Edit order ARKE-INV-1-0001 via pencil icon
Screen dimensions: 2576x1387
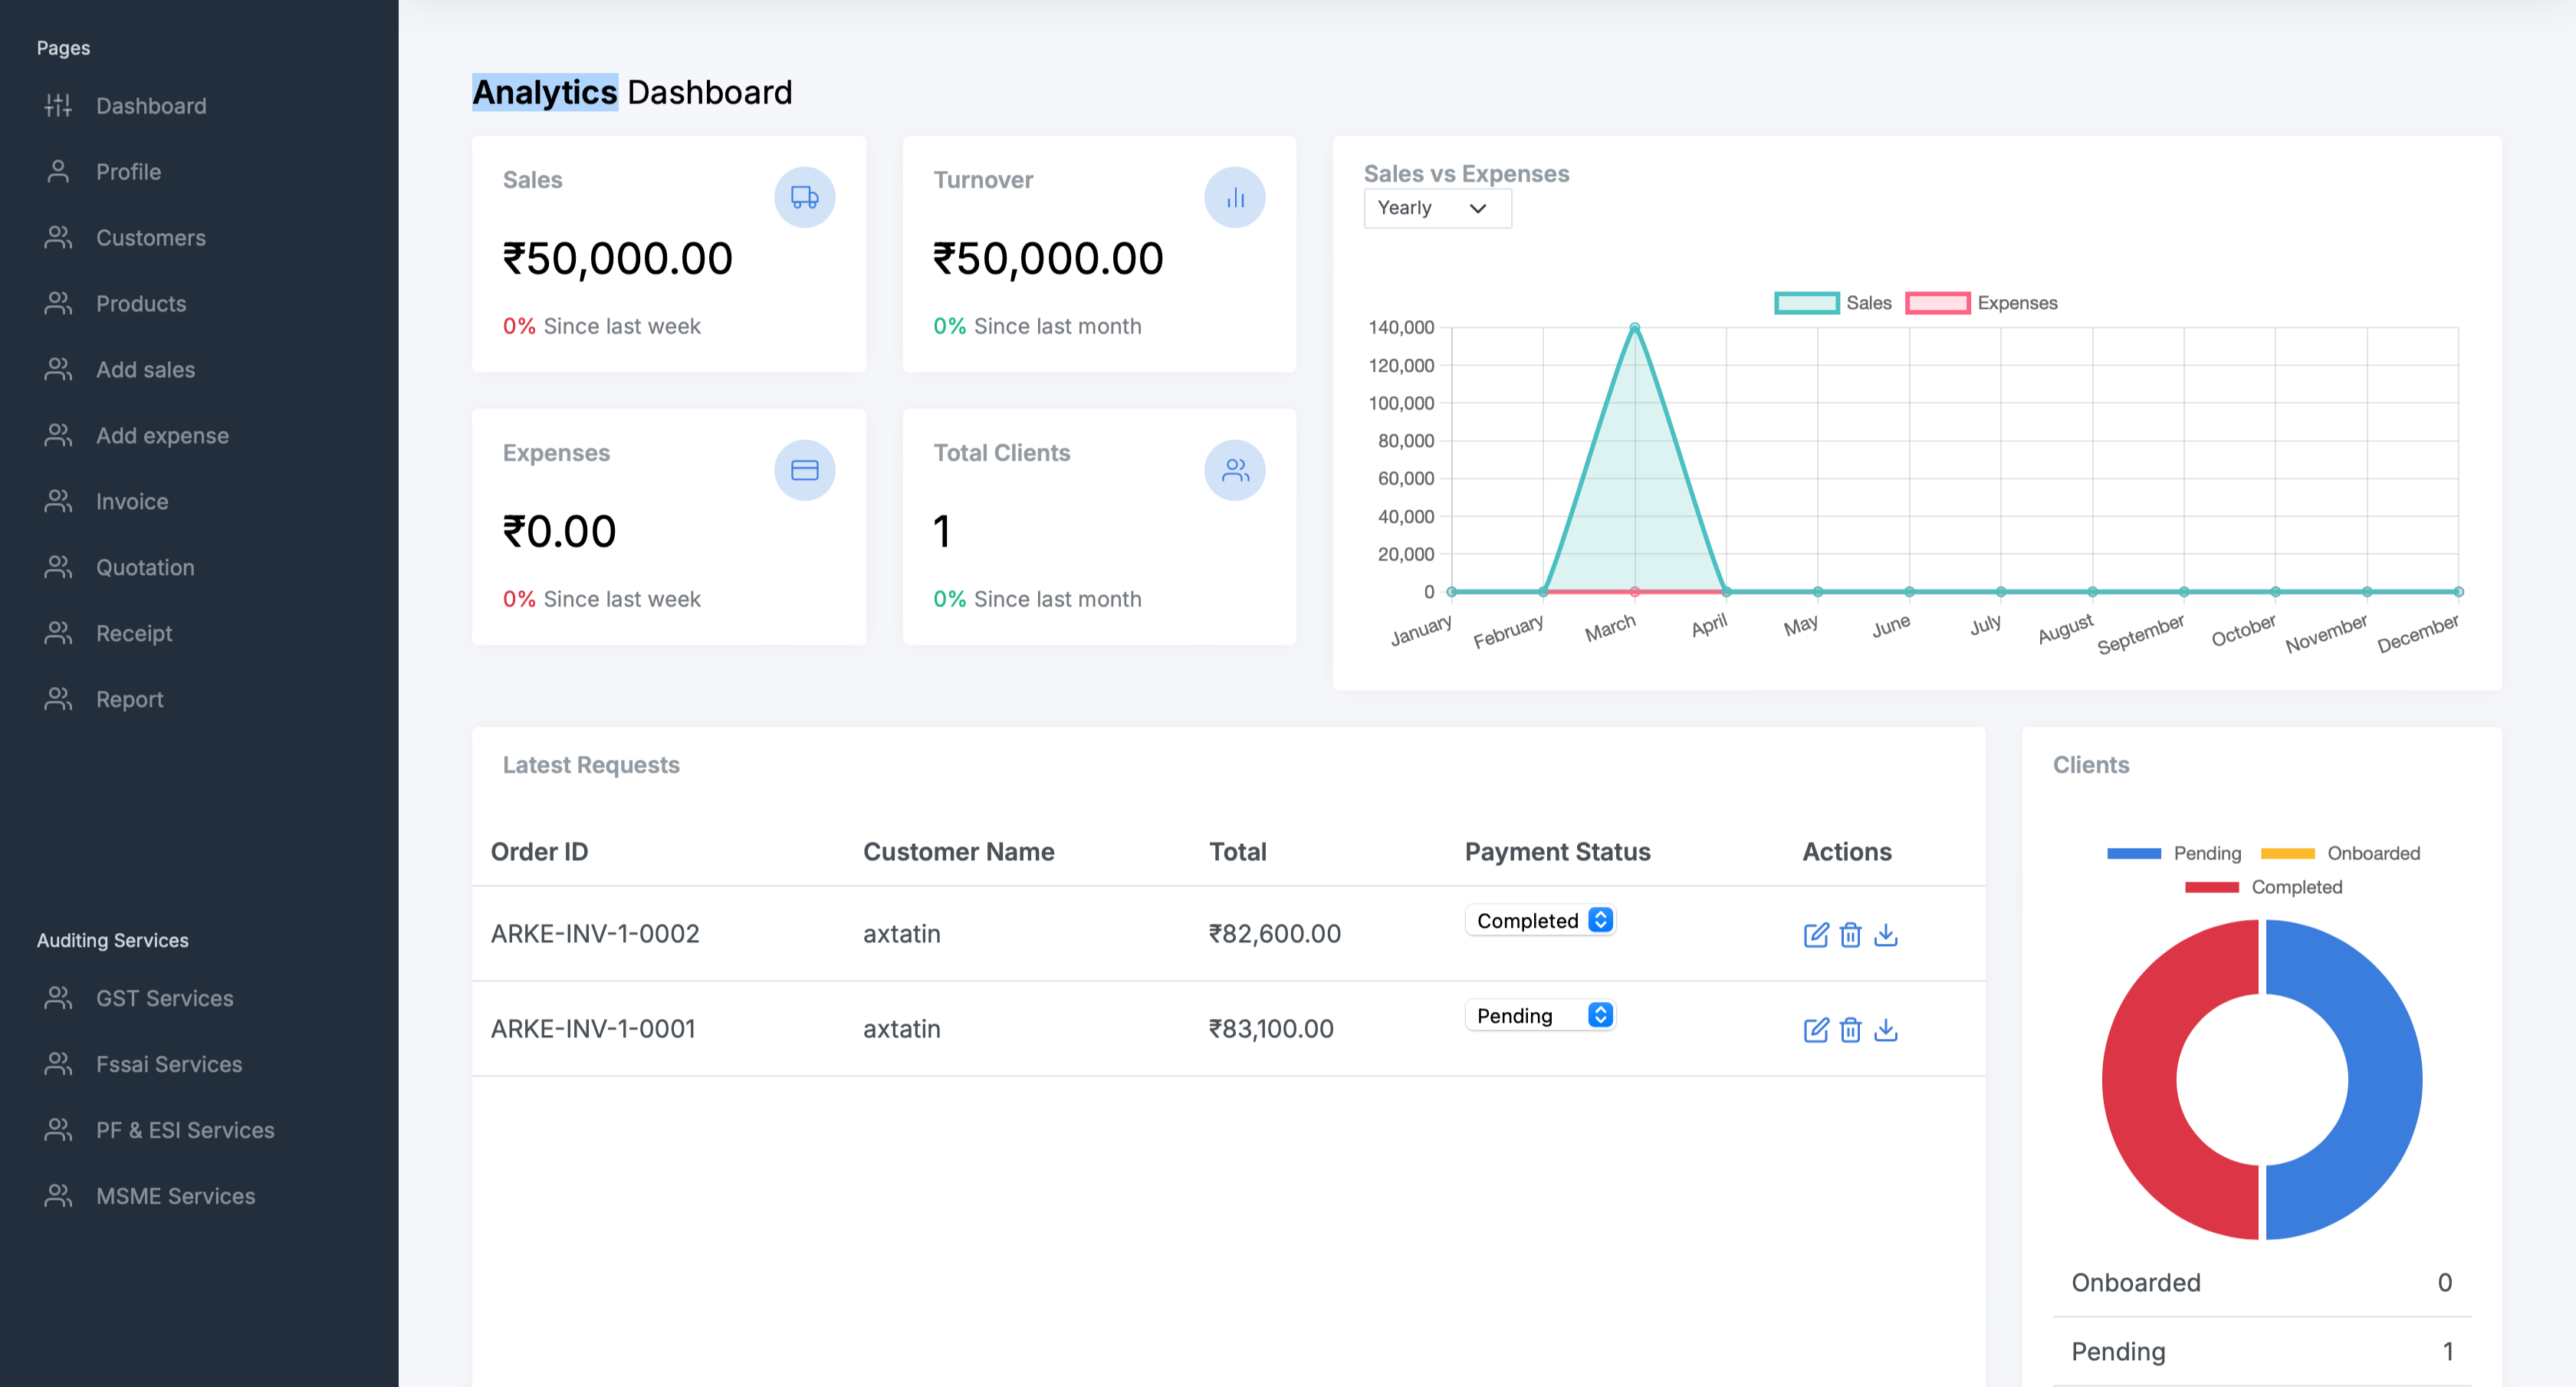(1816, 1030)
